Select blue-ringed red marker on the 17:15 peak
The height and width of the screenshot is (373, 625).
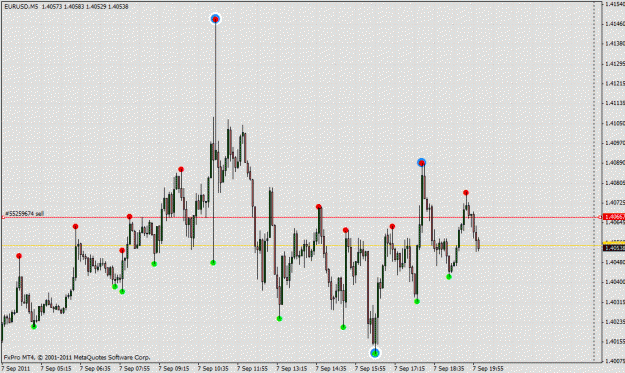pyautogui.click(x=421, y=163)
